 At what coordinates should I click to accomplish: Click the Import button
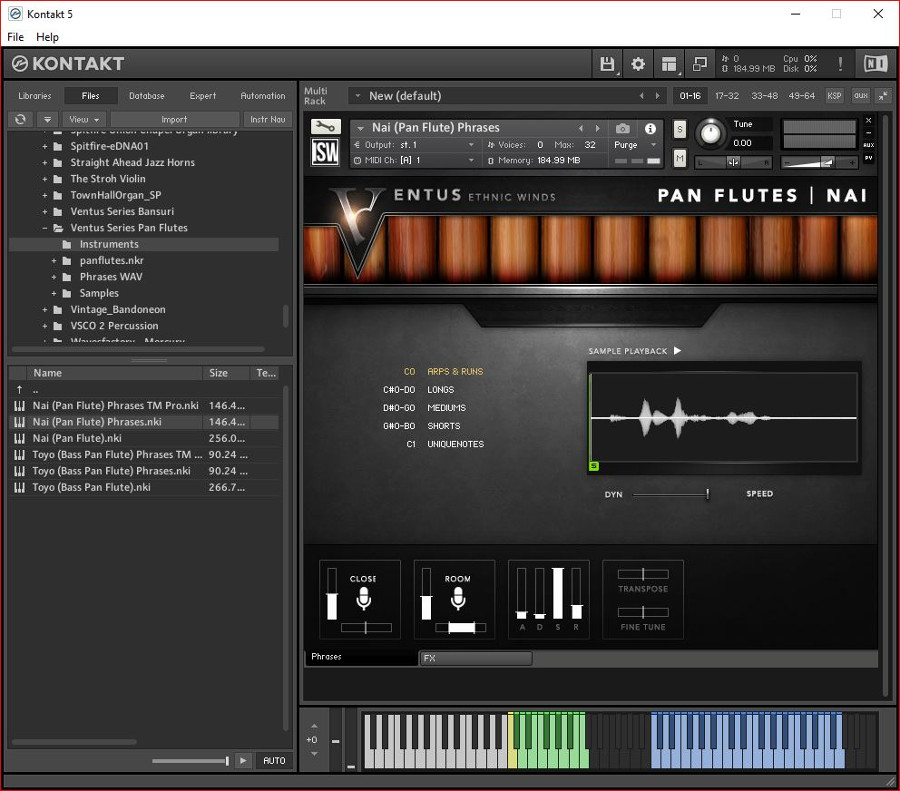pyautogui.click(x=174, y=119)
